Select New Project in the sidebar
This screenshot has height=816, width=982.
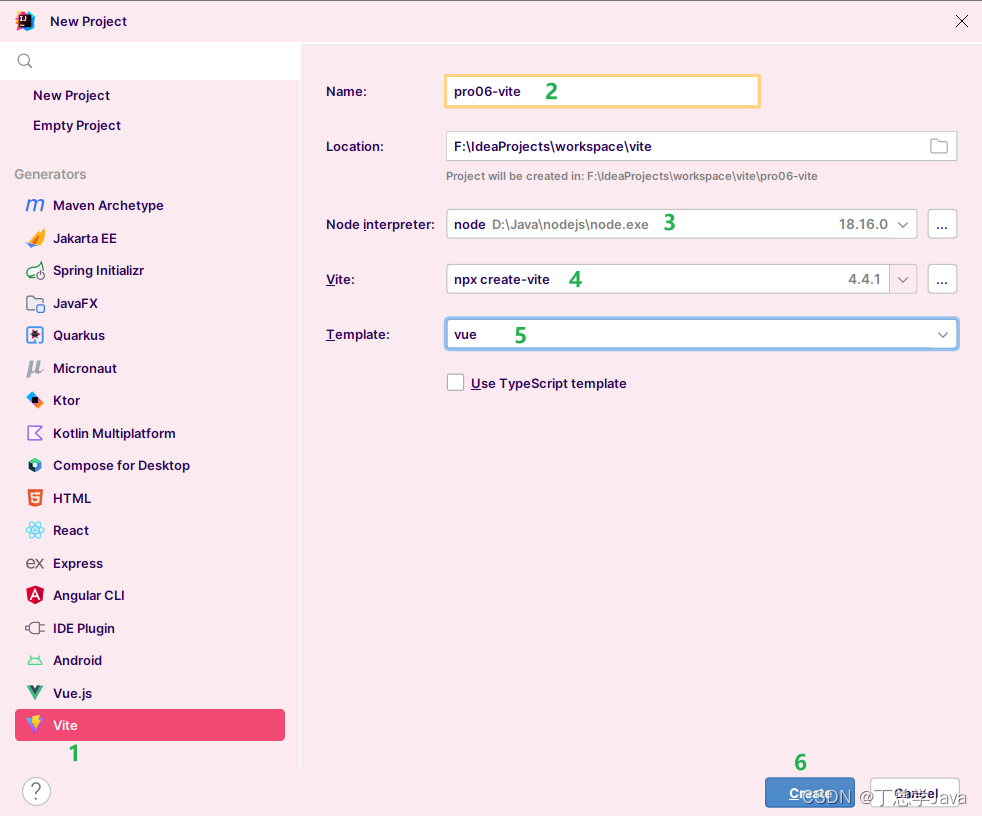click(71, 95)
